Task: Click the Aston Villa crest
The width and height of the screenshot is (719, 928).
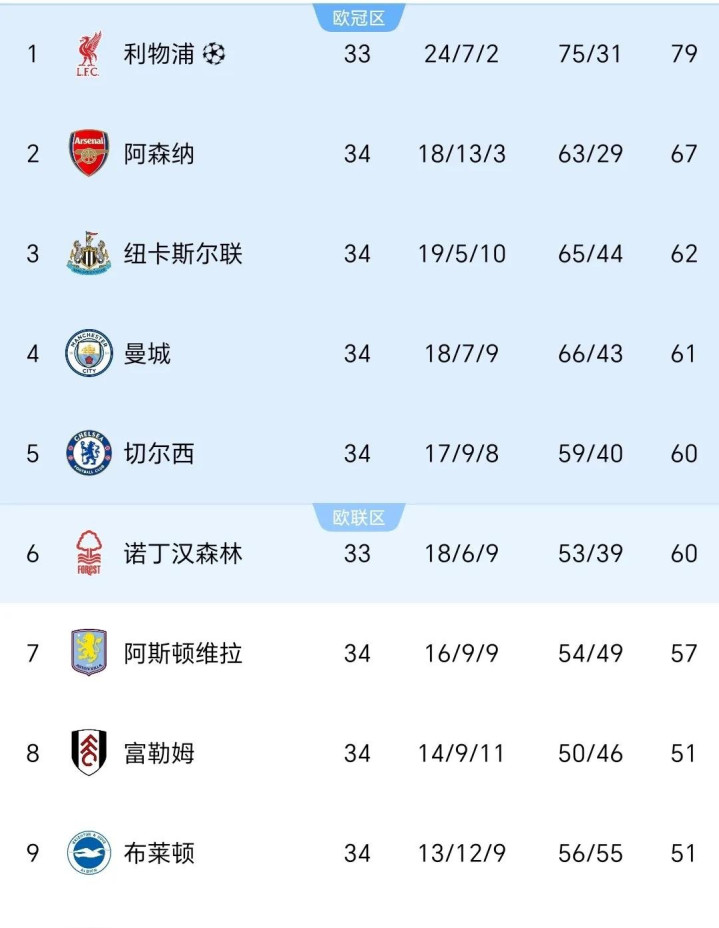Action: (89, 653)
